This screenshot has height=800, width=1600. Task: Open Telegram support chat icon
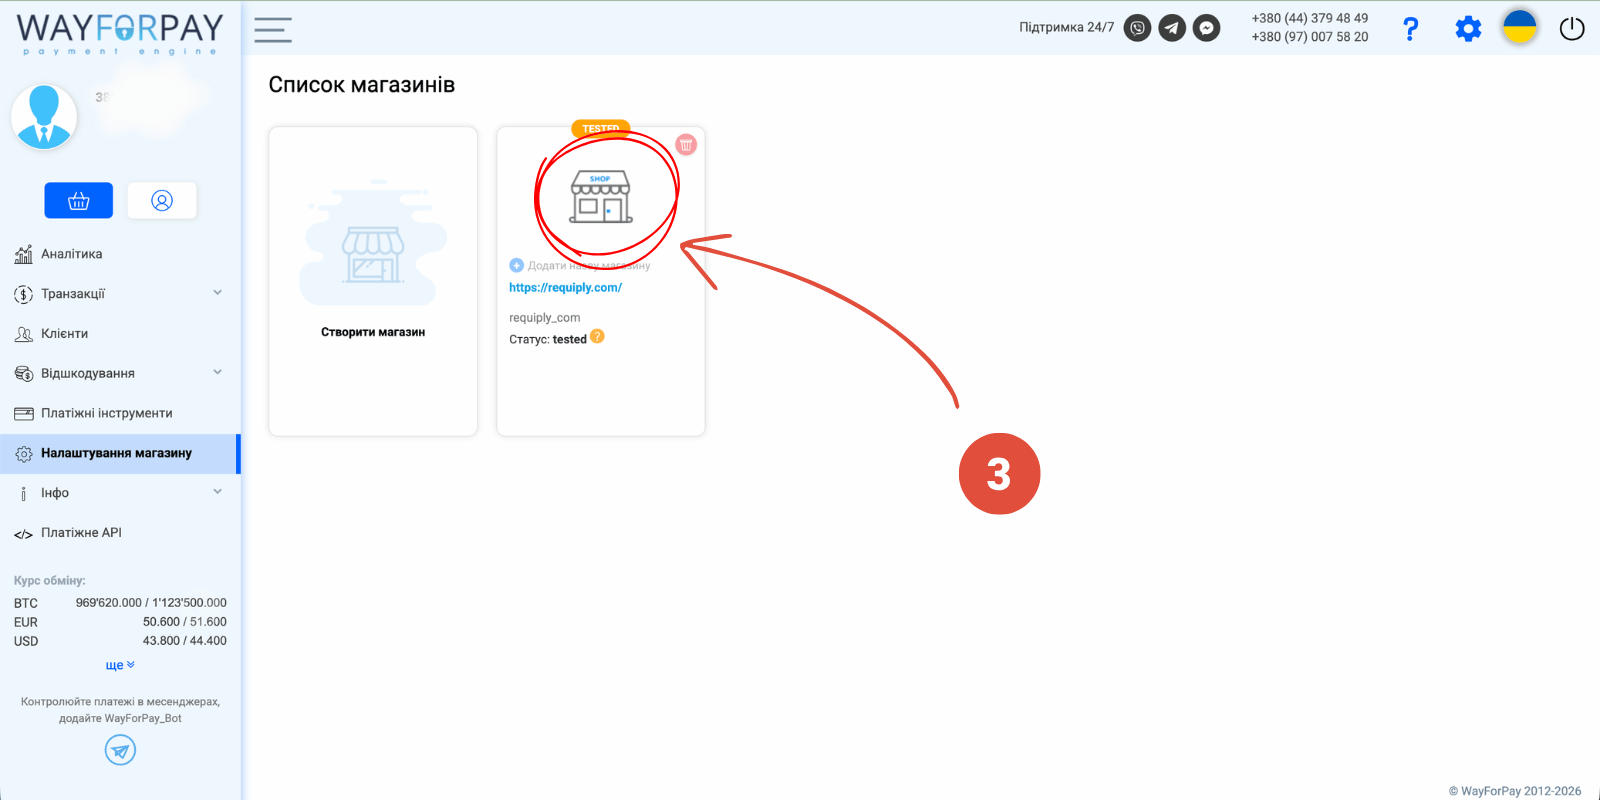[x=1172, y=28]
